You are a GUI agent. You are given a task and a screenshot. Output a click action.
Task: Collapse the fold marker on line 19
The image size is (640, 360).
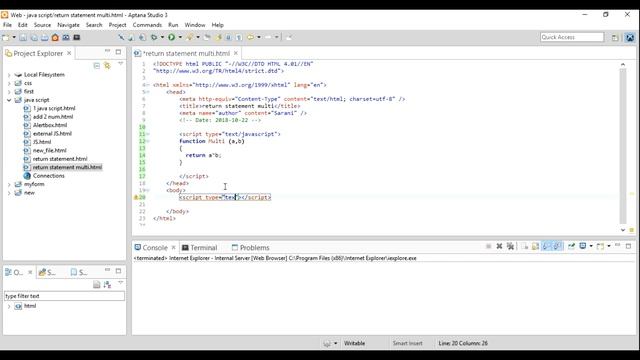pos(148,190)
